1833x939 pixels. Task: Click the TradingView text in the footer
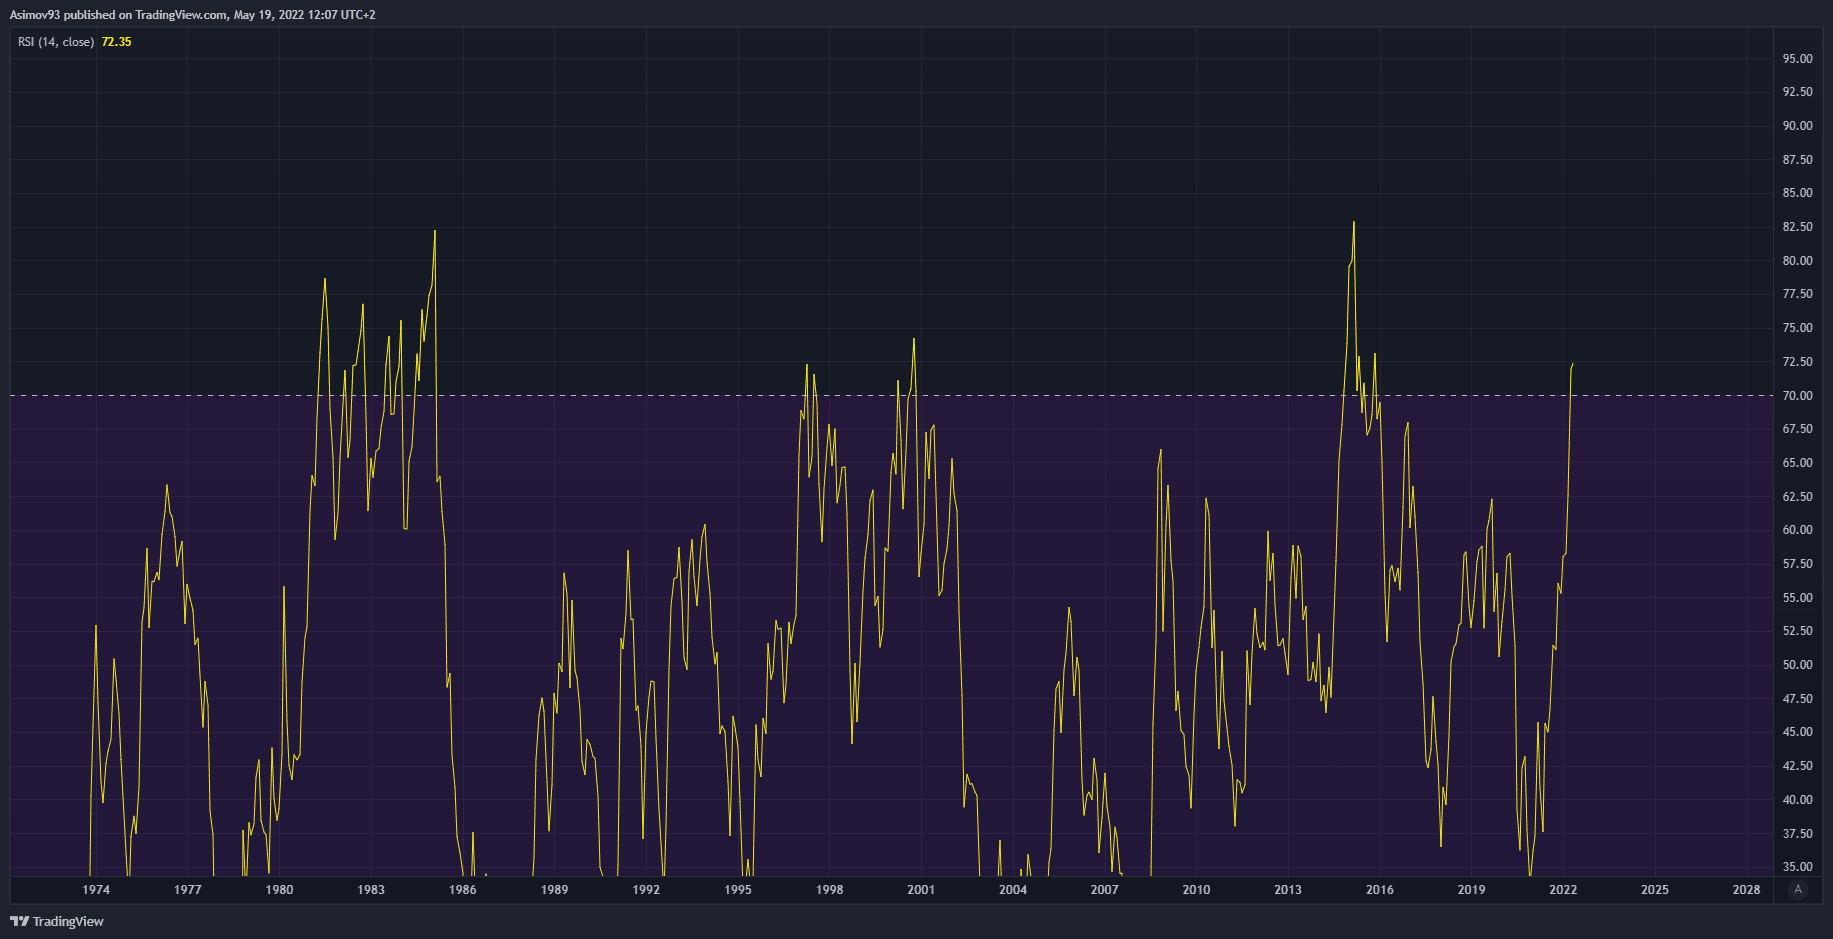pyautogui.click(x=68, y=921)
